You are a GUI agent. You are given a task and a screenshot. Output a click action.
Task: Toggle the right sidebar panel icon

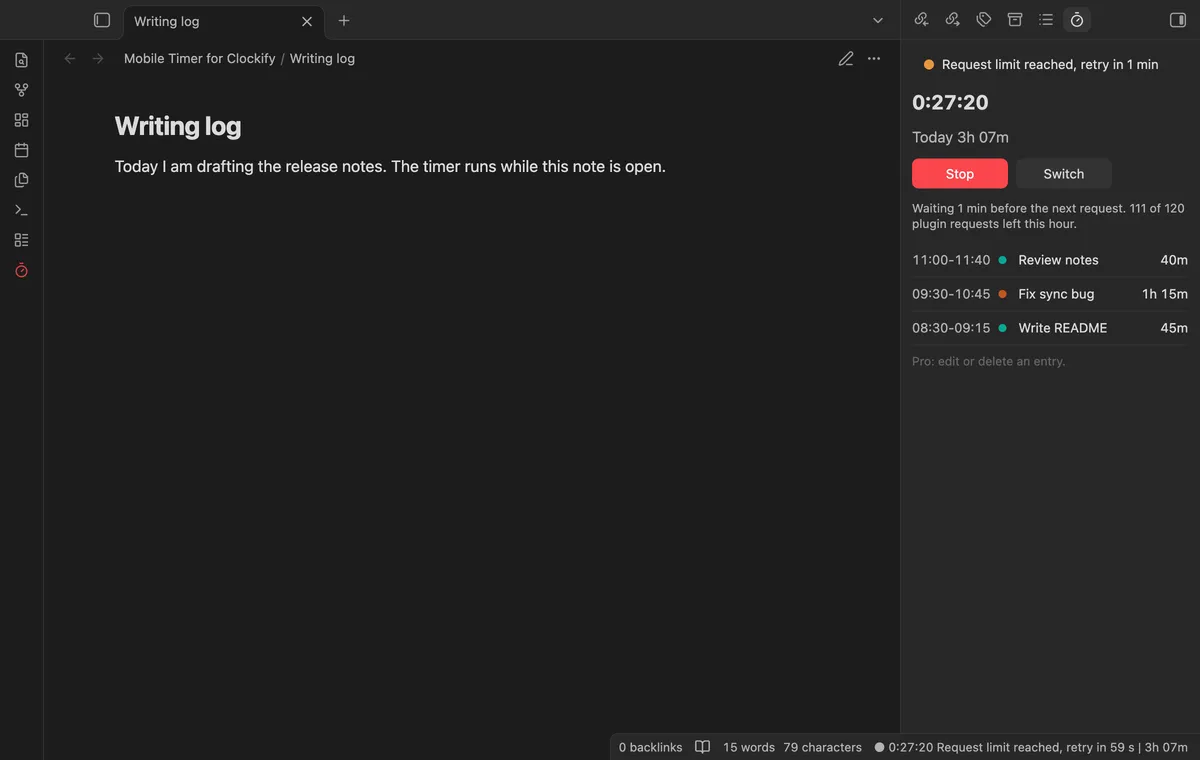1177,20
